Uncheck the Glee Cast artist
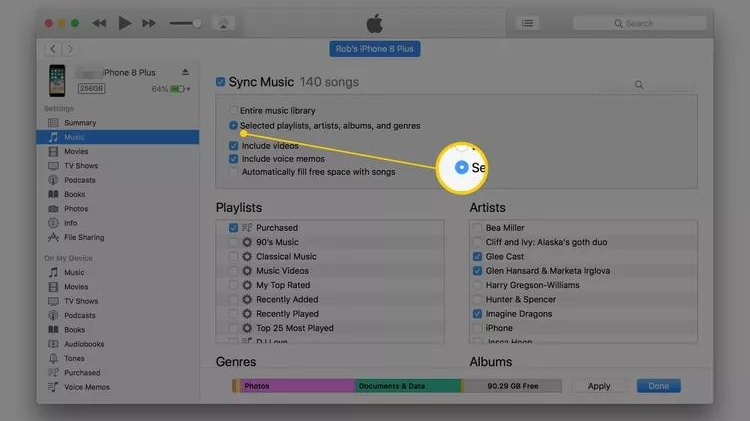 point(477,256)
